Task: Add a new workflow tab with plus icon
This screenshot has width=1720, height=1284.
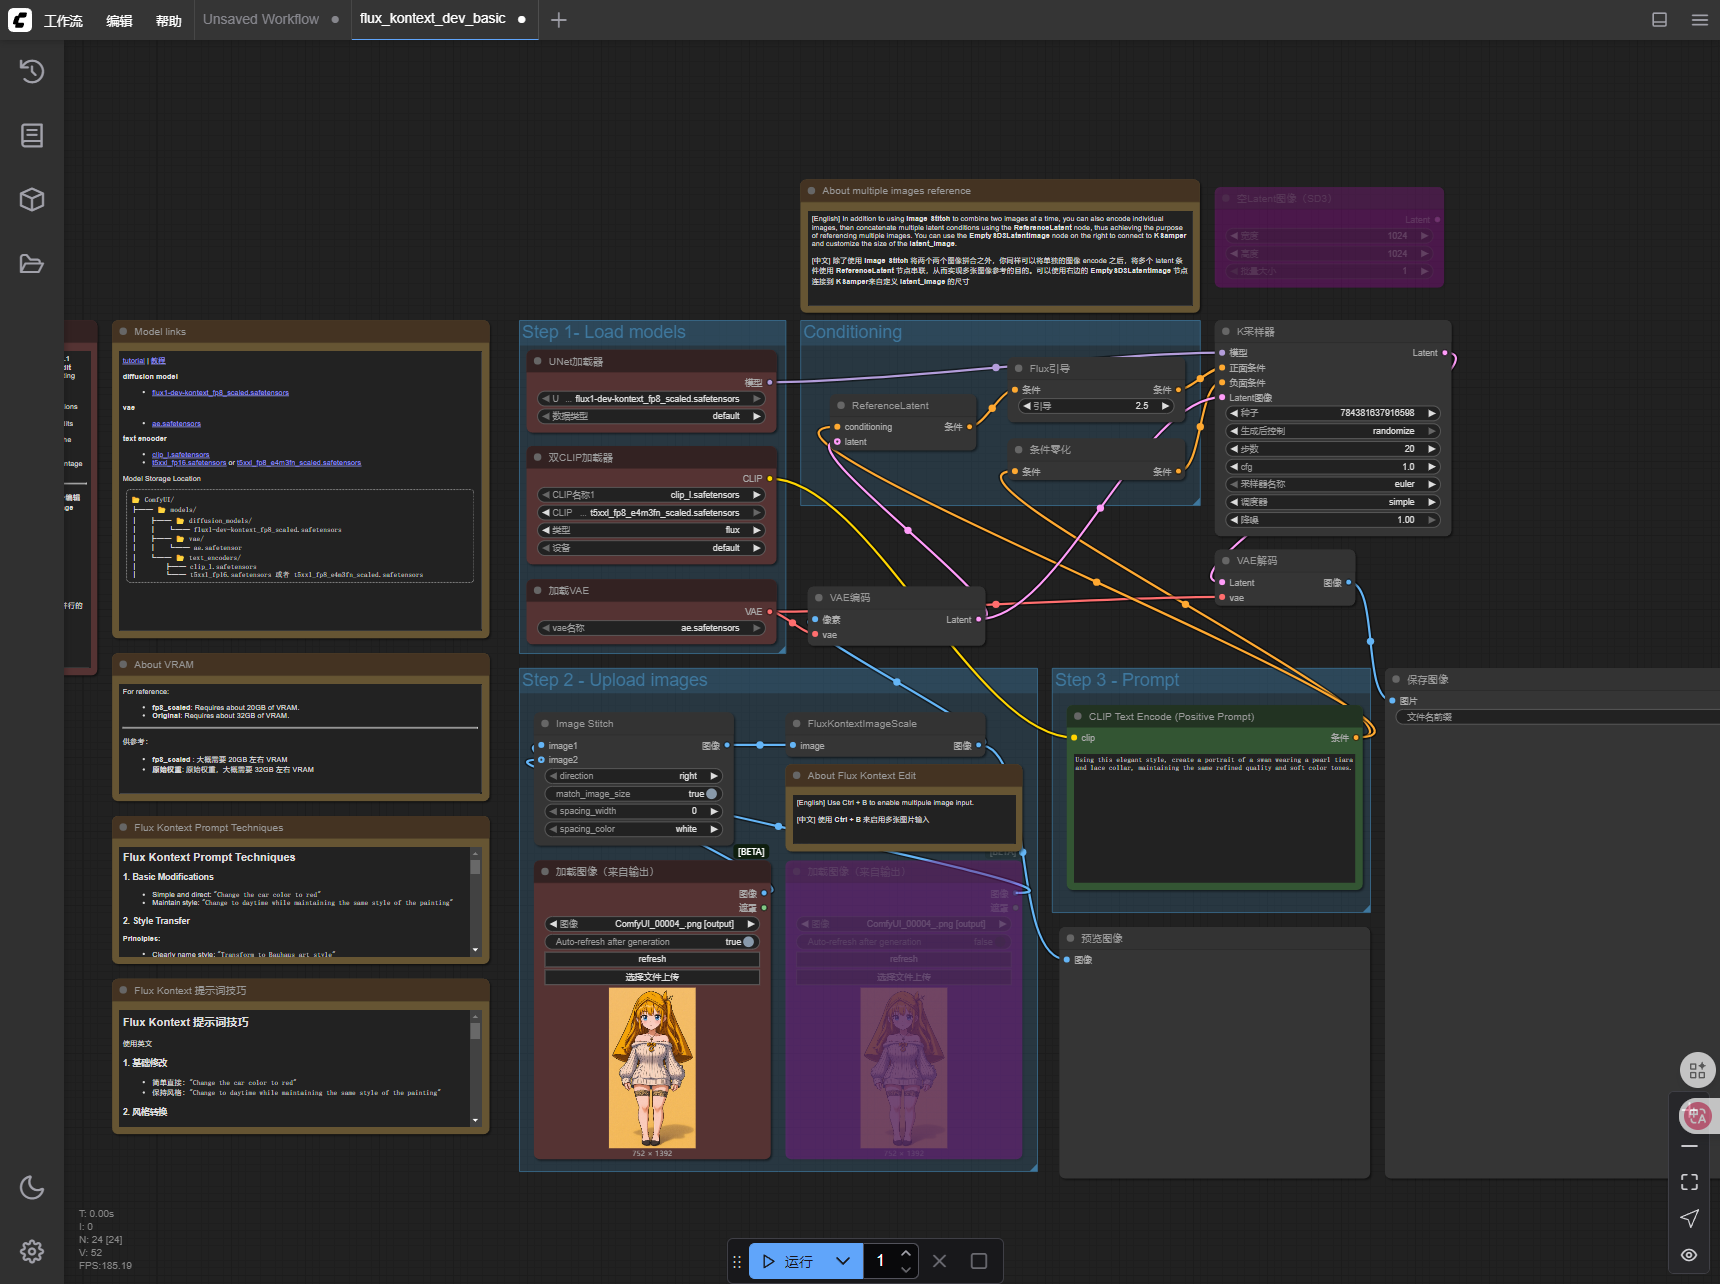Action: 559,20
